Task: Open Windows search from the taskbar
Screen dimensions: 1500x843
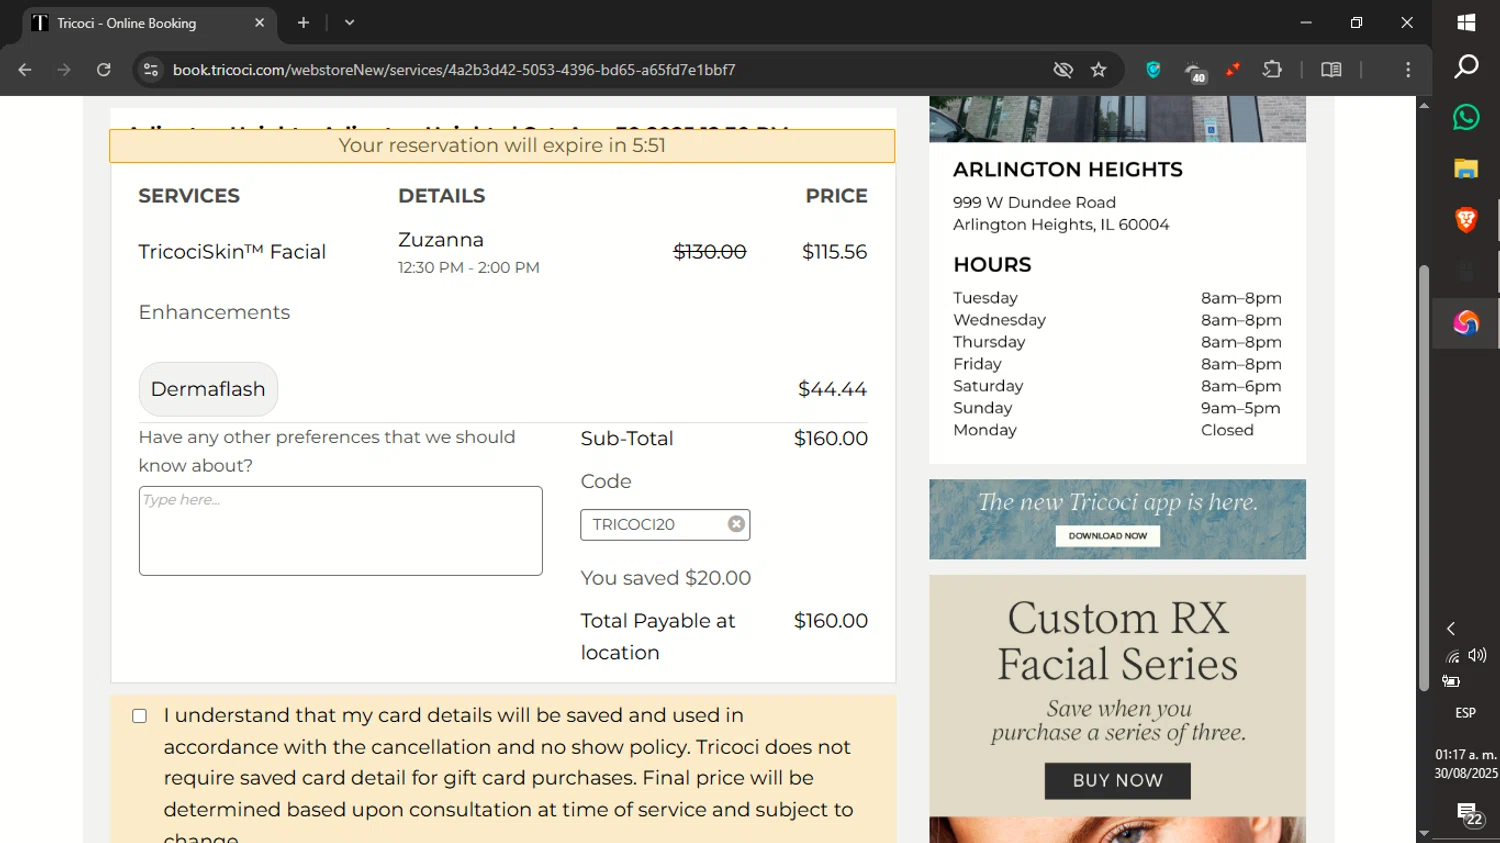Action: (x=1466, y=67)
